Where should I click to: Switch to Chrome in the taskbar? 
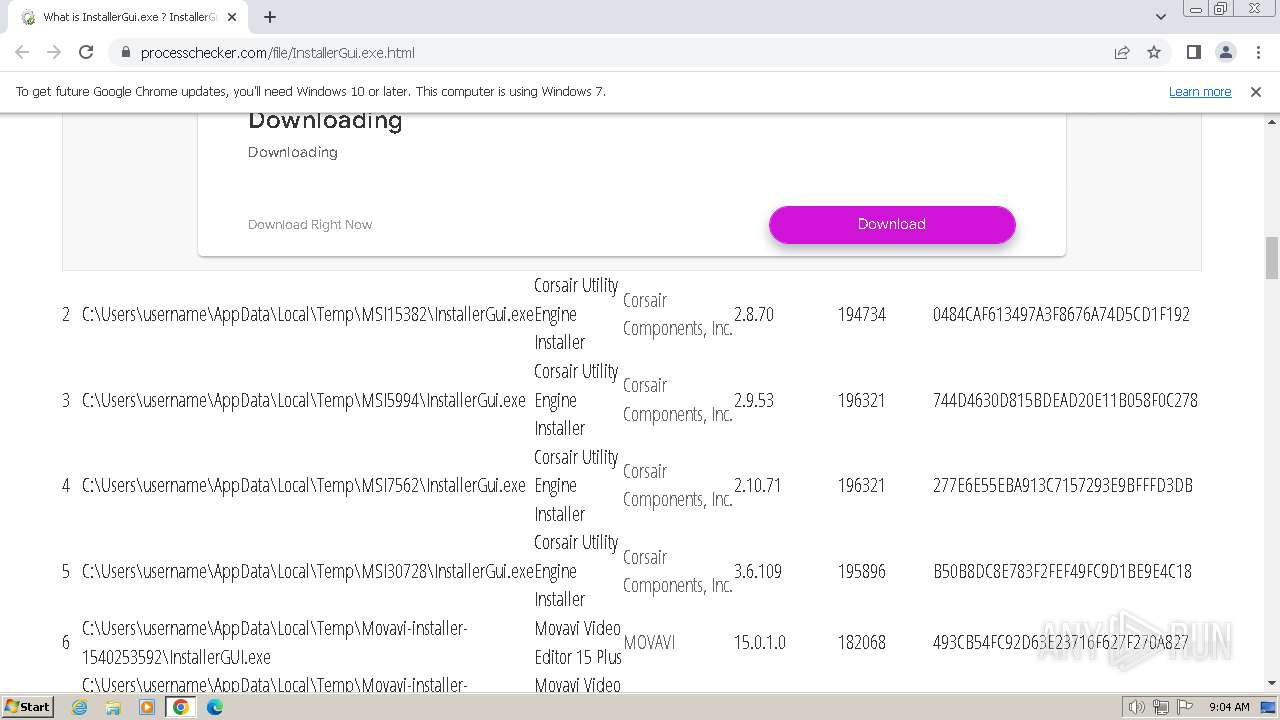click(x=181, y=707)
